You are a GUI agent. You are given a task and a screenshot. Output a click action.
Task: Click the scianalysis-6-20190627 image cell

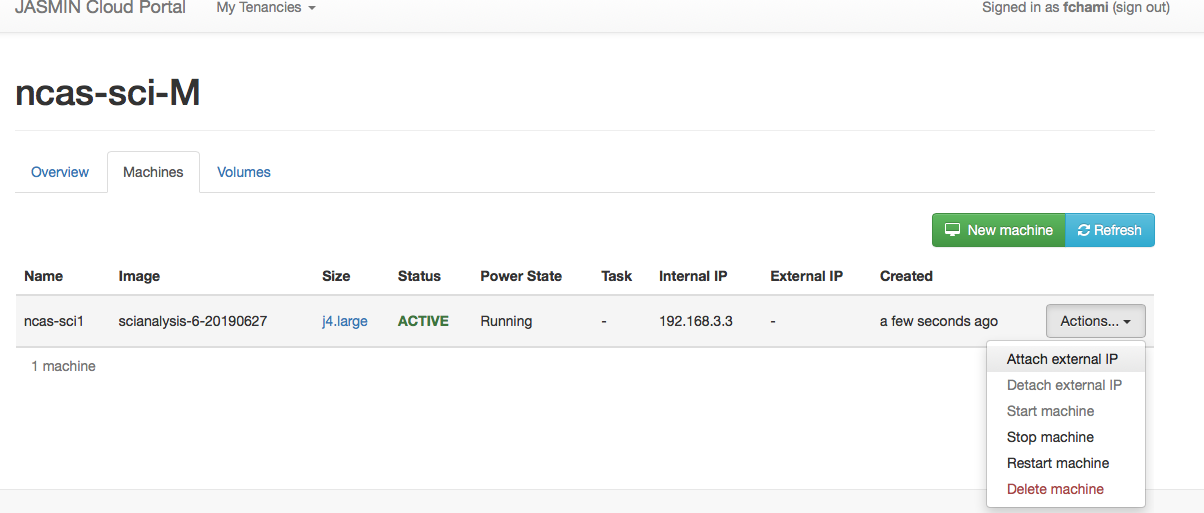[x=192, y=321]
